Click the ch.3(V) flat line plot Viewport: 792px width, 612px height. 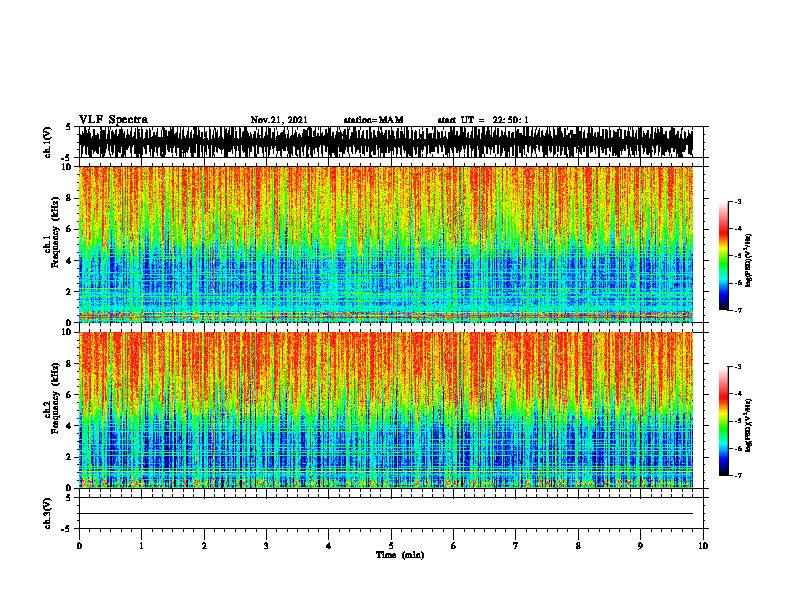tap(390, 513)
